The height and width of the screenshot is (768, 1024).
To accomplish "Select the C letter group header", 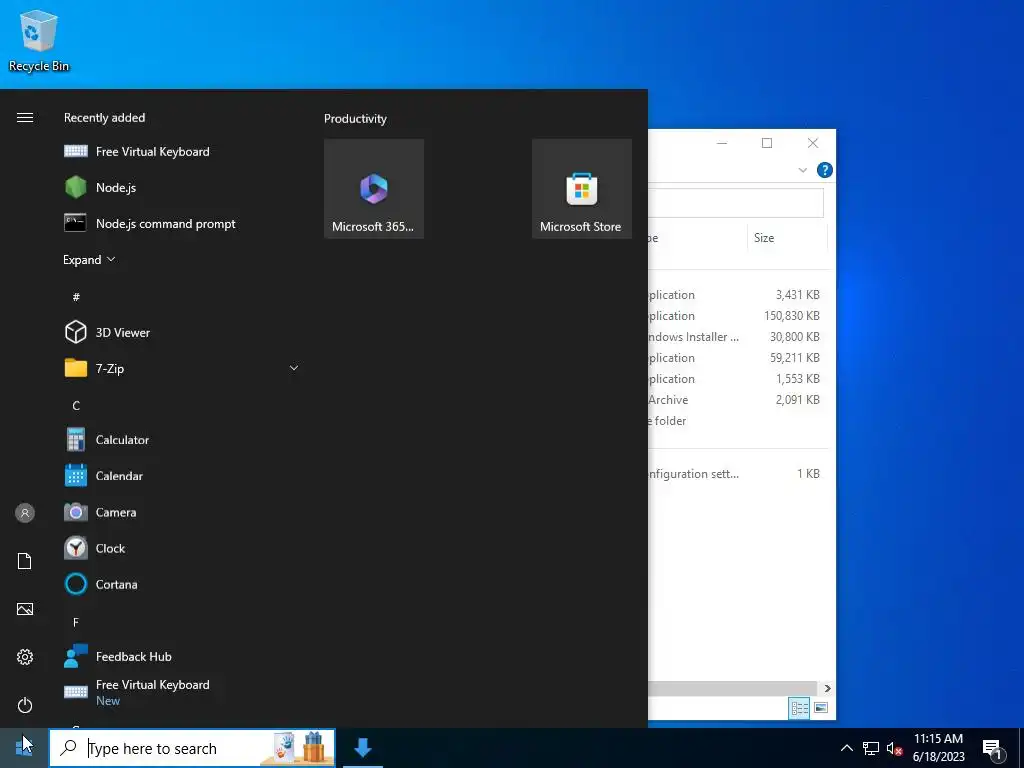I will [76, 406].
